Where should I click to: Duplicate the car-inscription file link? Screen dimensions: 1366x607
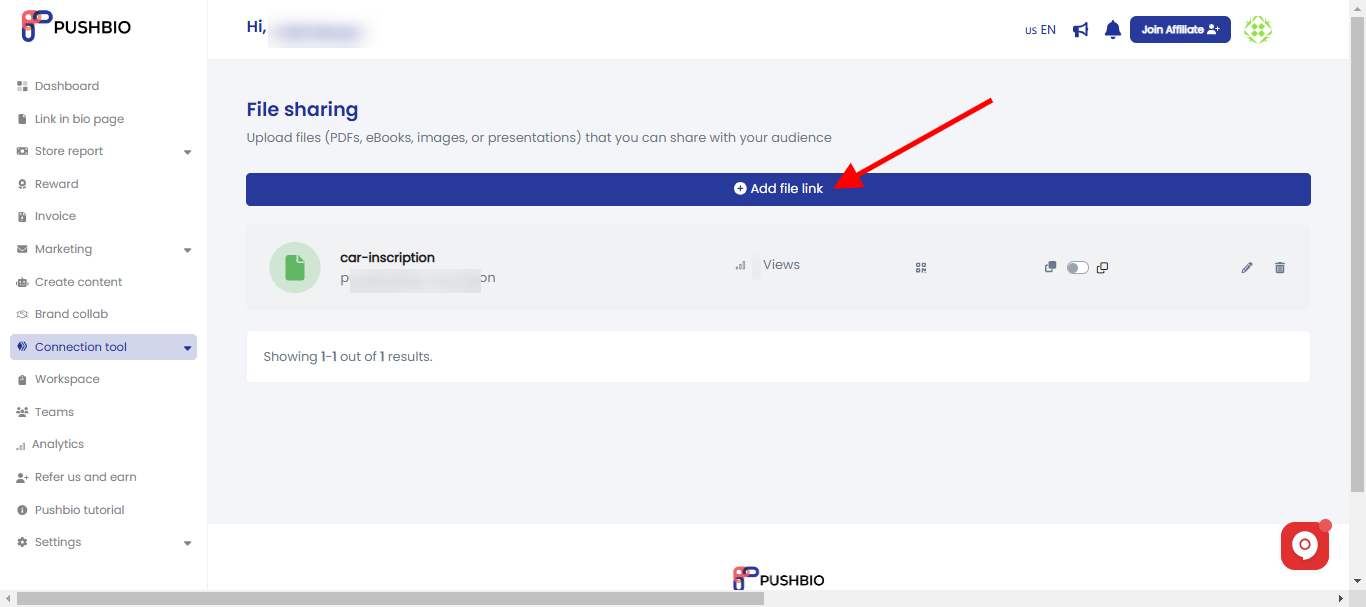(1102, 268)
